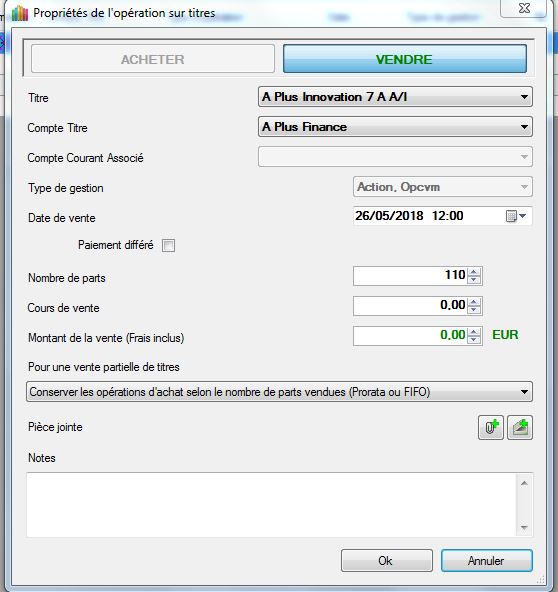Toggle the Paiement différé checkbox
Viewport: 558px width, 592px height.
click(x=168, y=245)
